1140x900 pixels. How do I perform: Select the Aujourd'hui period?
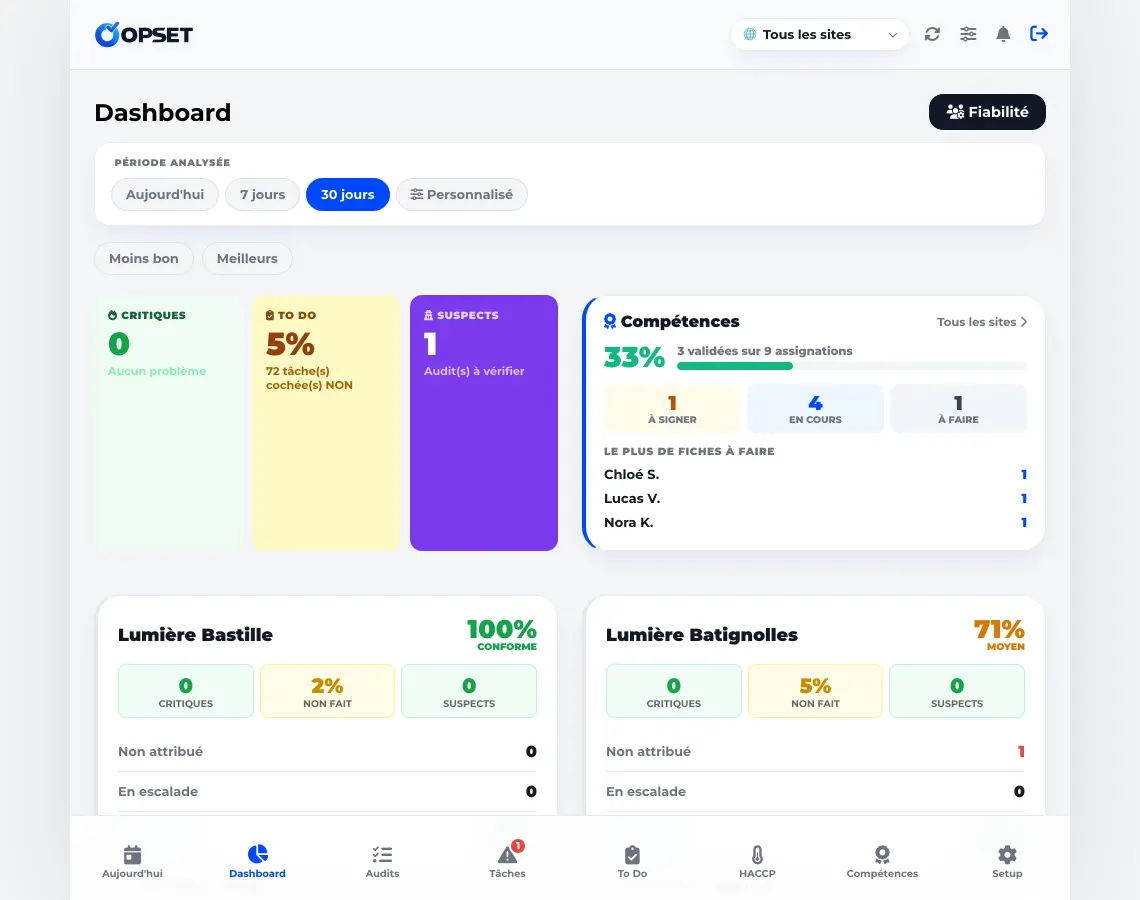click(165, 195)
